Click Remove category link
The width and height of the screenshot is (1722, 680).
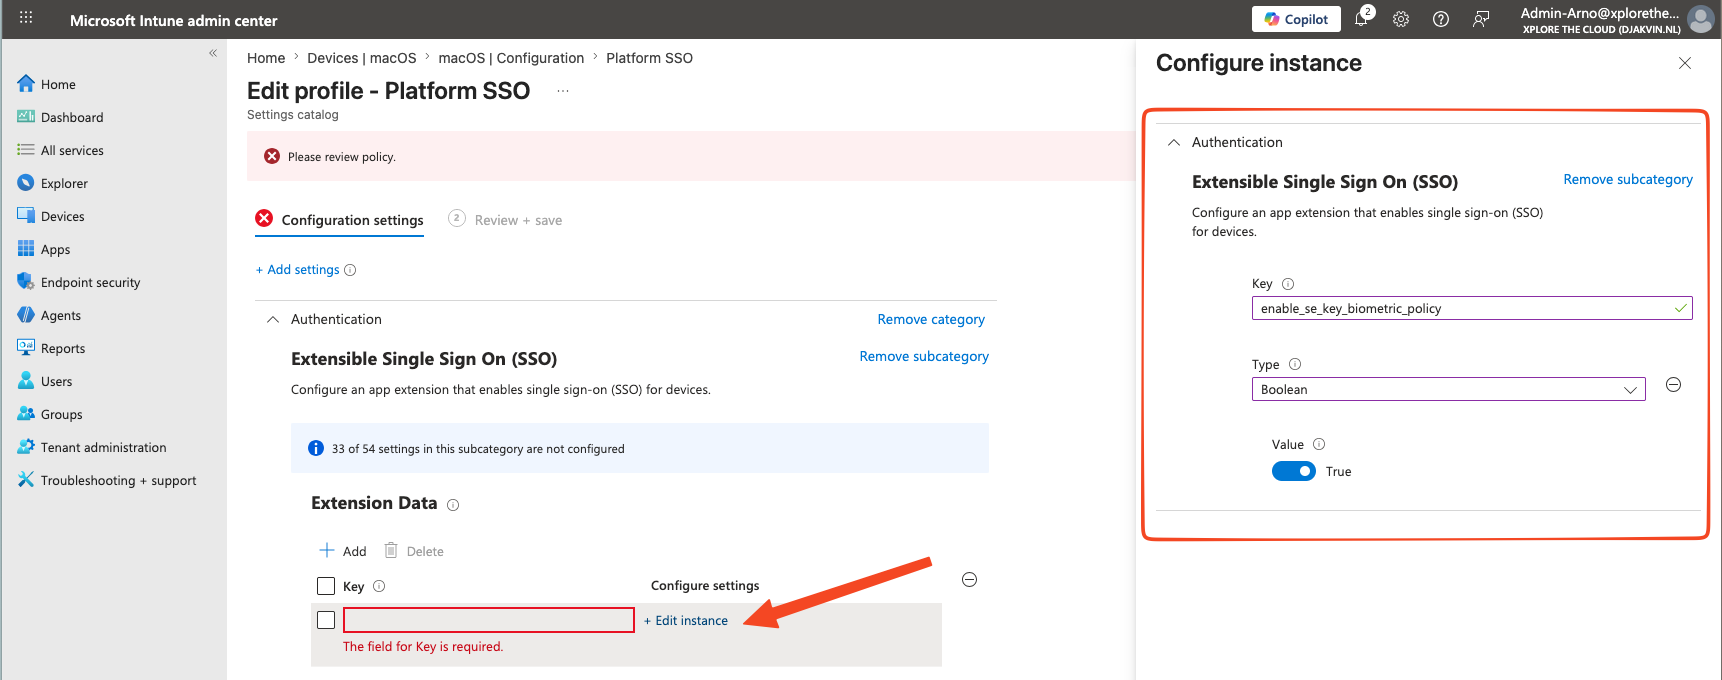click(x=931, y=319)
